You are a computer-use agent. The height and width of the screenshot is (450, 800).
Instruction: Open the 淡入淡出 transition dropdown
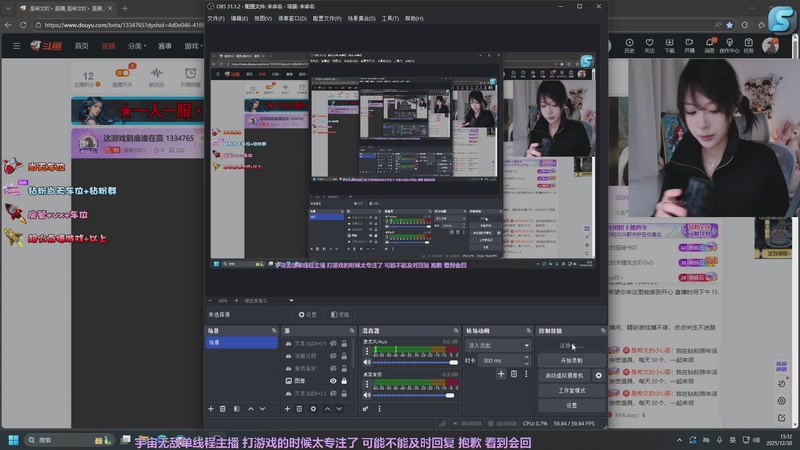[498, 345]
